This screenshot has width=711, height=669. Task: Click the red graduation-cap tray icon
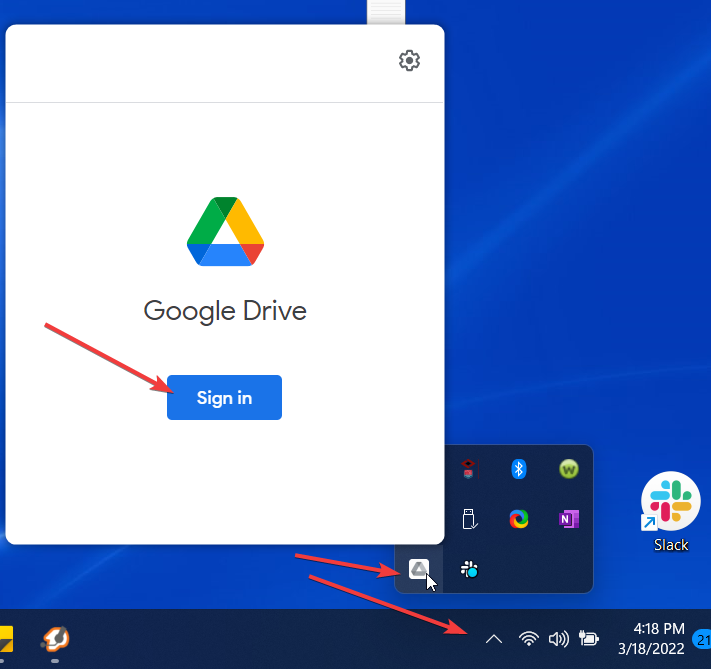tap(469, 469)
